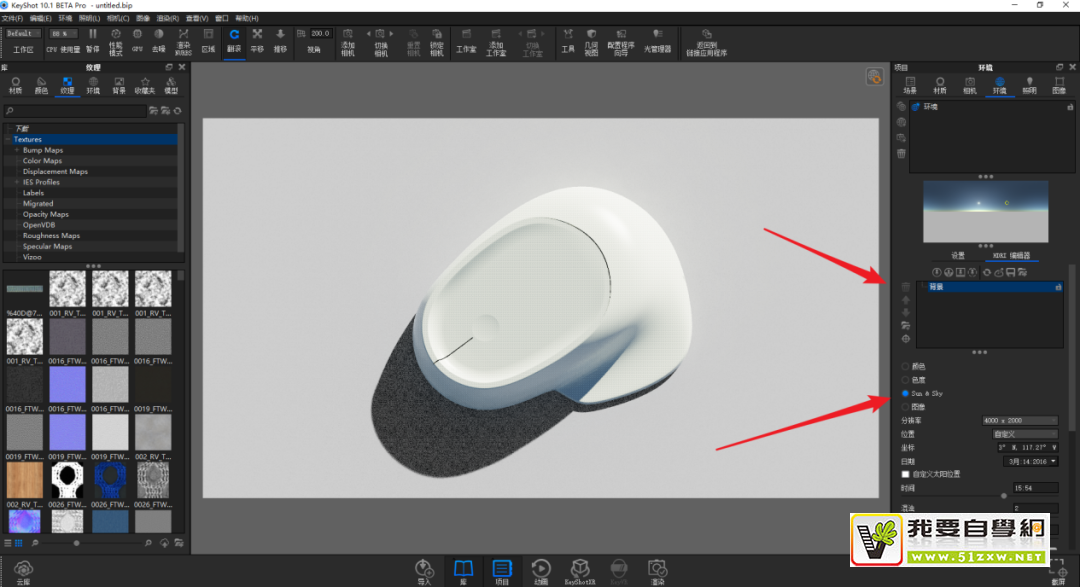This screenshot has height=587, width=1080.
Task: Collapse the Textures tree node
Action: tap(8, 139)
